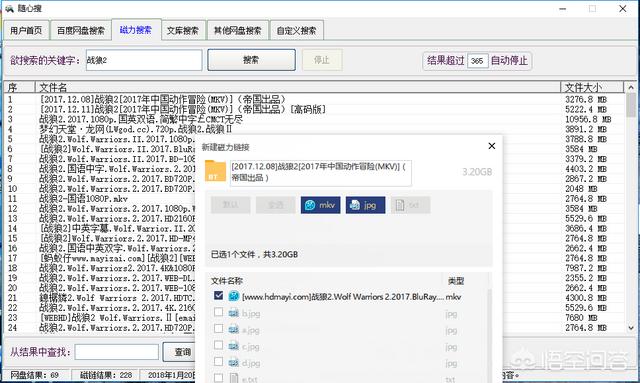
Task: Open the 用户首页 tab
Action: pyautogui.click(x=27, y=30)
